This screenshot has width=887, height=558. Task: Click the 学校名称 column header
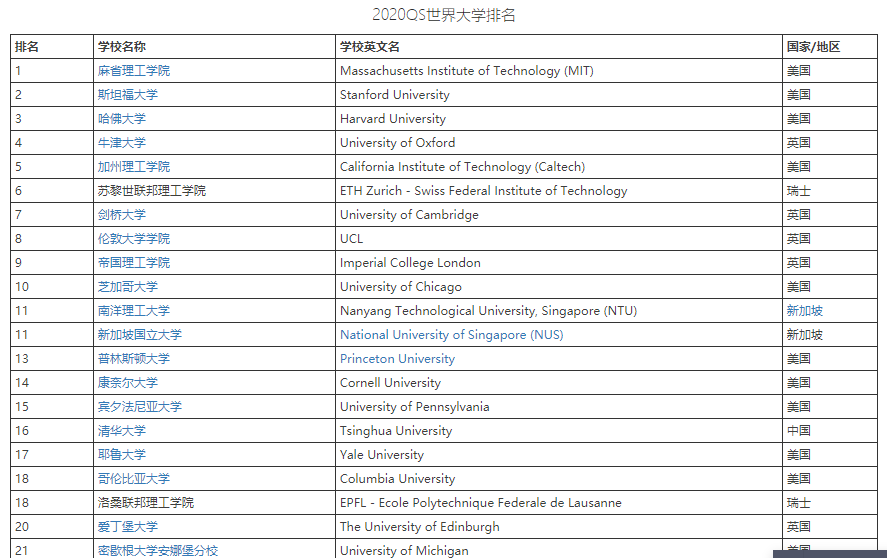214,46
